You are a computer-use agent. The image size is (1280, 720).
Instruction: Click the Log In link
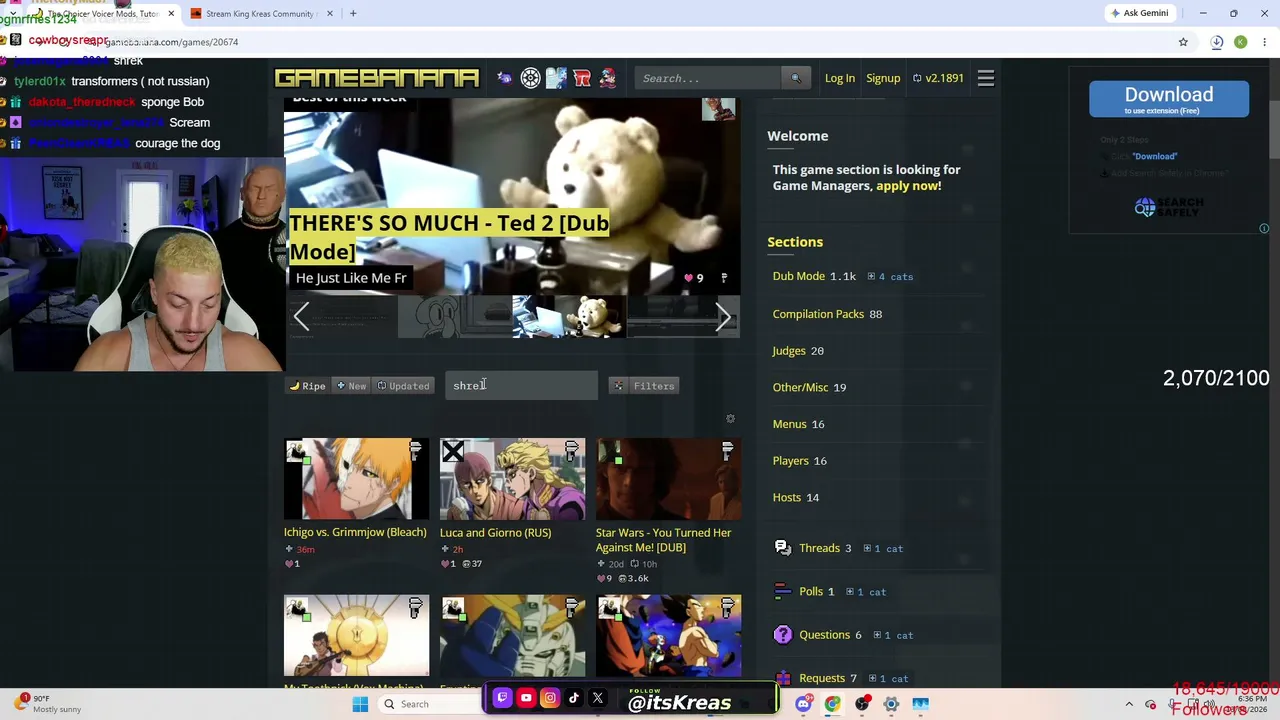coord(840,78)
